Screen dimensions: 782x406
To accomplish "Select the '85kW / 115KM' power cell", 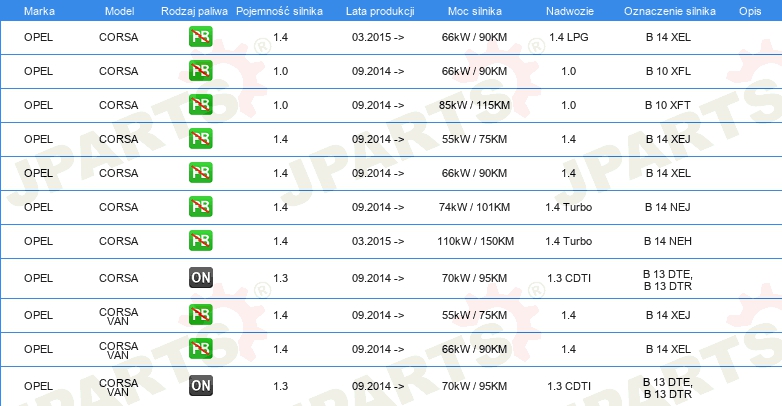I will pyautogui.click(x=474, y=105).
